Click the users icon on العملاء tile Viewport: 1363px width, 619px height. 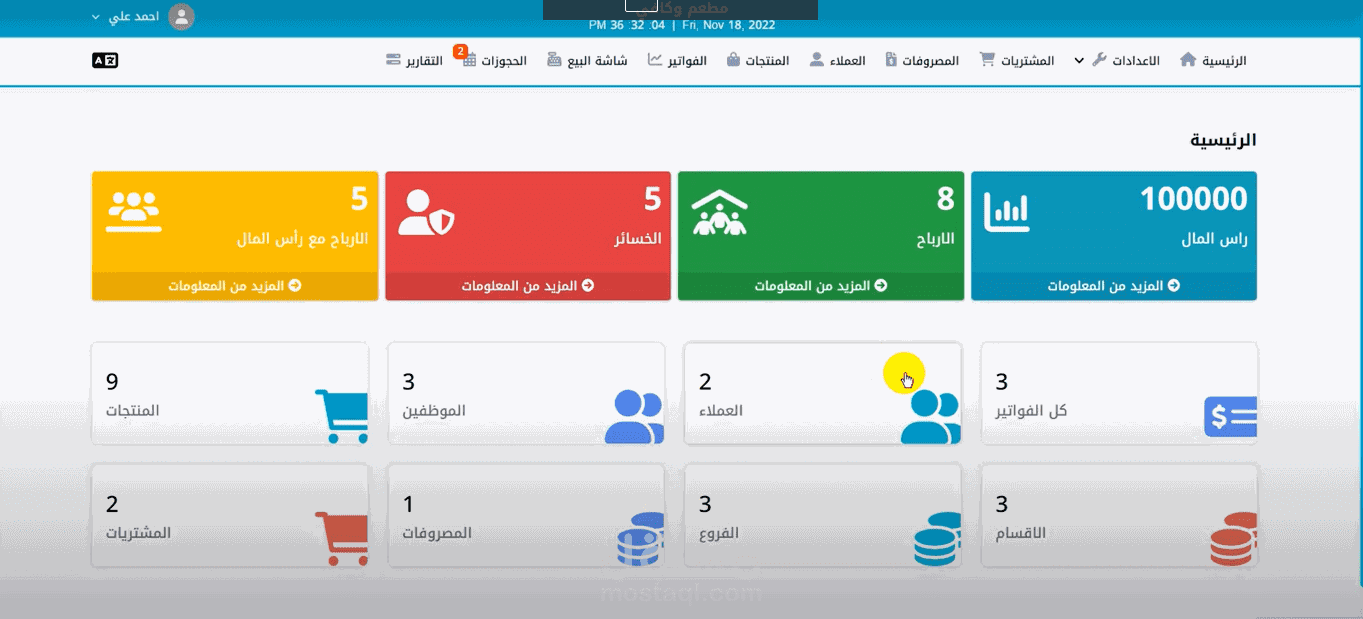pos(931,417)
